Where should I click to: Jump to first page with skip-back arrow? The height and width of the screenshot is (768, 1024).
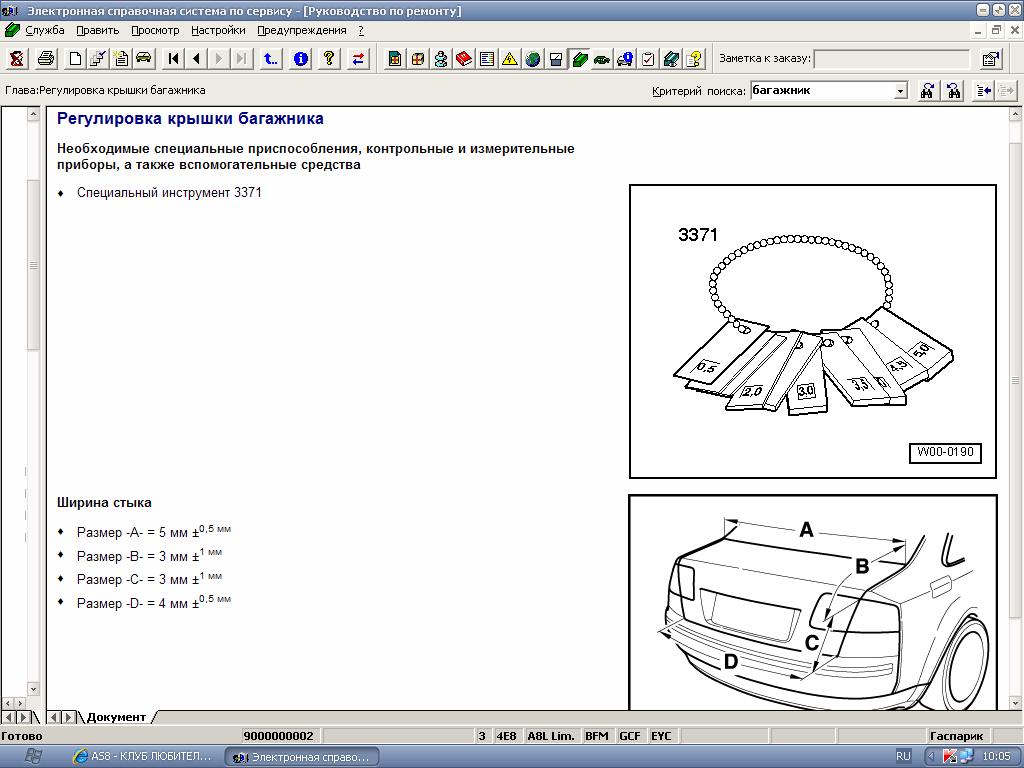[173, 59]
